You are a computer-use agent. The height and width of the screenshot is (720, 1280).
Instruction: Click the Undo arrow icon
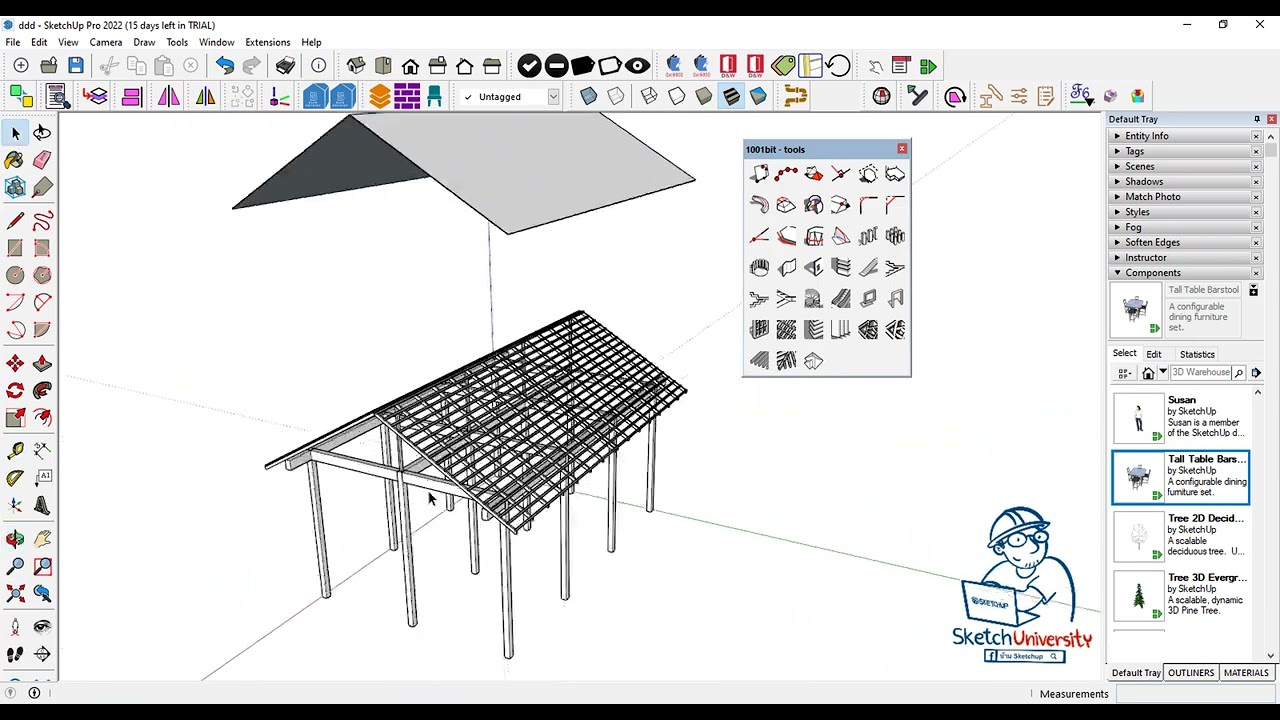pos(224,66)
